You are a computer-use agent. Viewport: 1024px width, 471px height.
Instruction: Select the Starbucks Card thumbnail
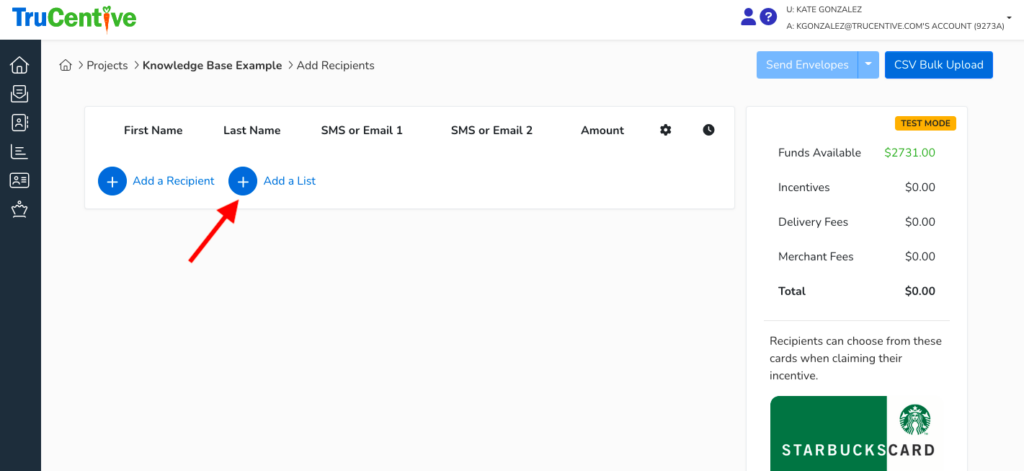pos(858,433)
